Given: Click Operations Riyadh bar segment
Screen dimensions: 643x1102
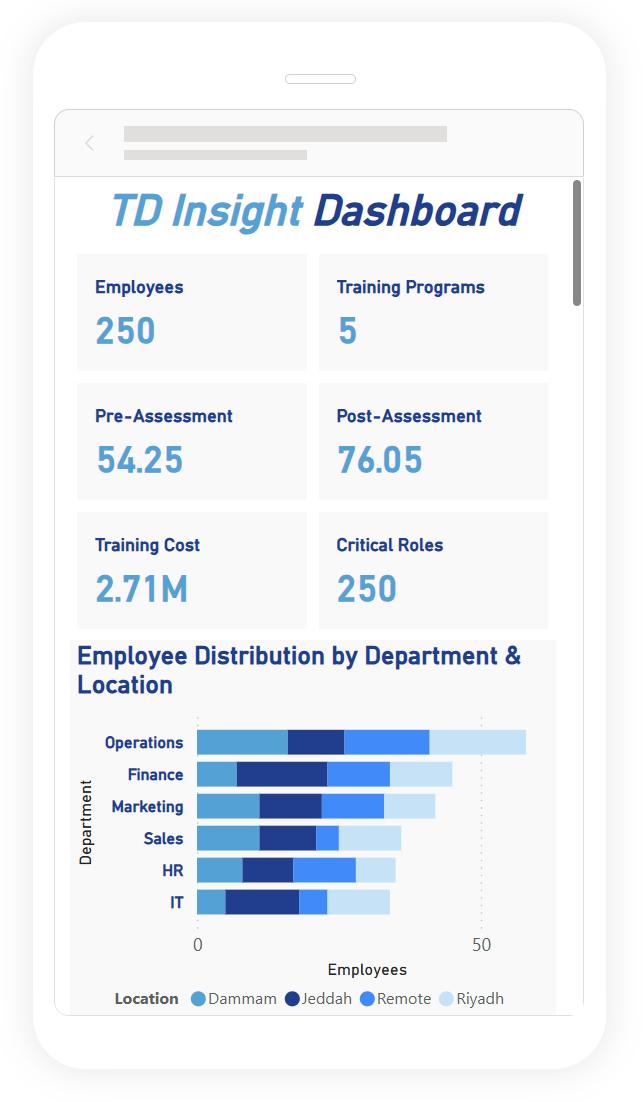Looking at the screenshot, I should (478, 742).
